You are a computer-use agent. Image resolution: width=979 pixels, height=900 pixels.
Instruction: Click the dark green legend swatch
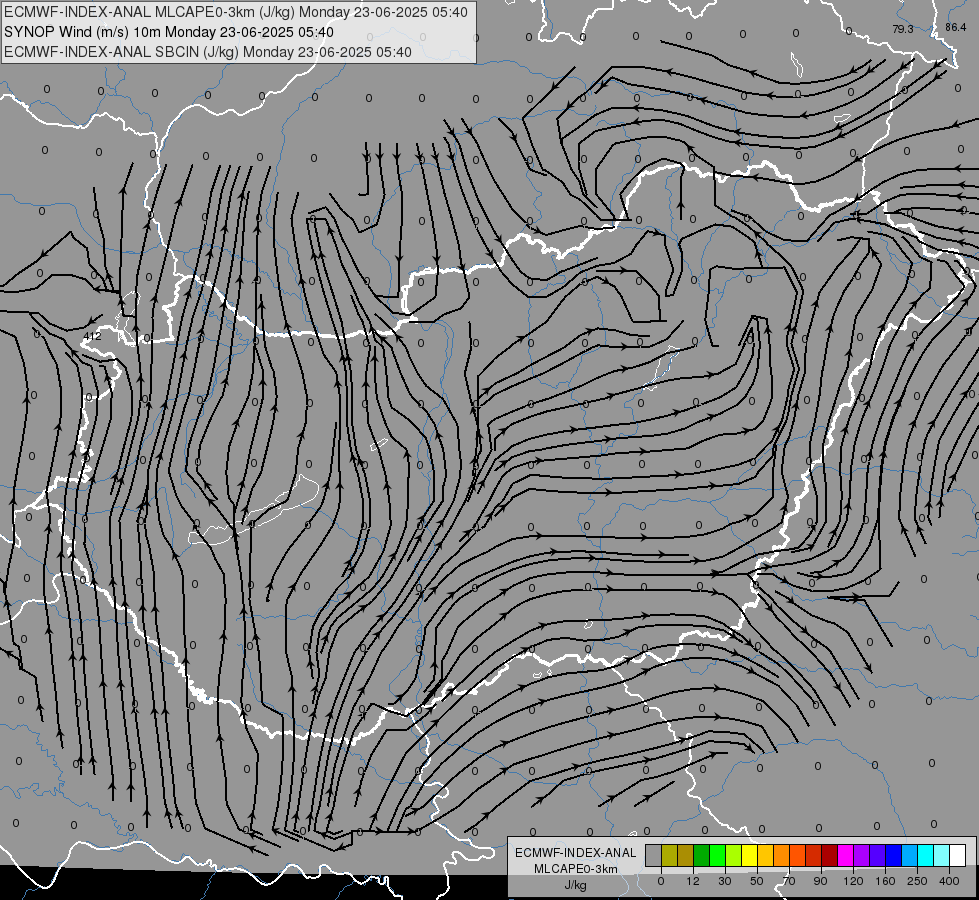[x=702, y=855]
